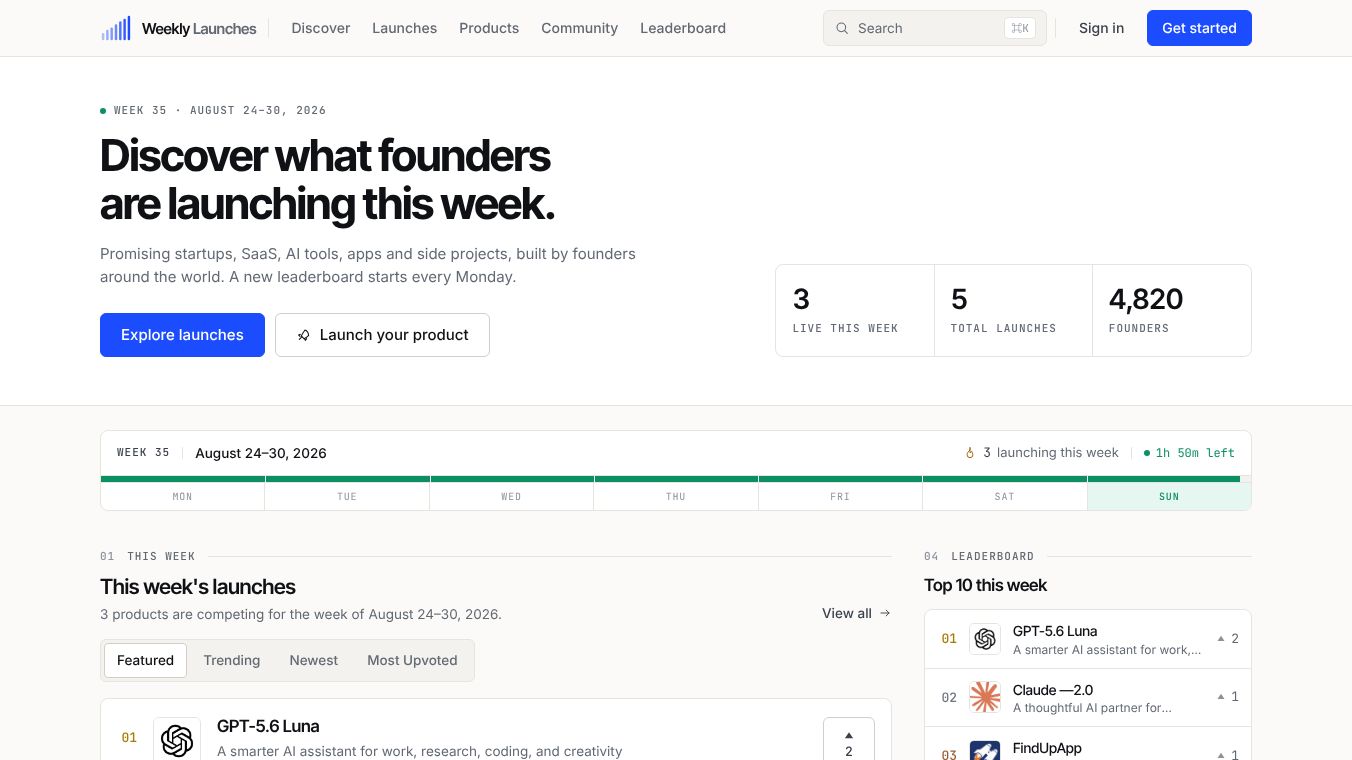This screenshot has width=1352, height=760.
Task: Open the Discover menu
Action: tap(321, 28)
